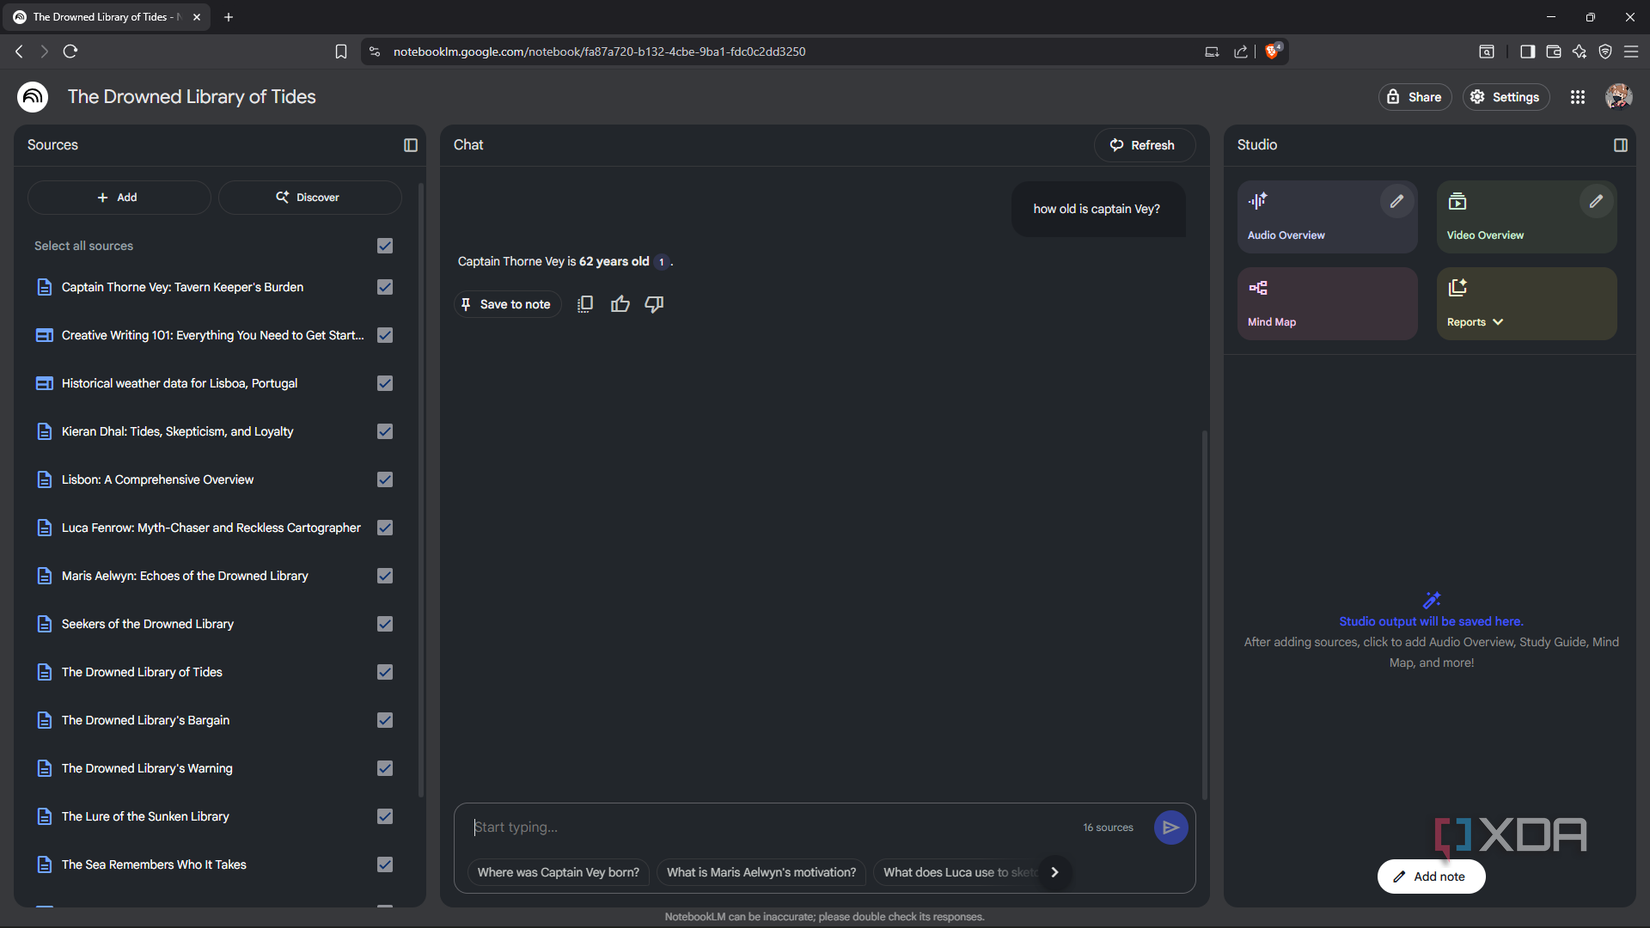Toggle Select all sources checkbox
Screen dimensions: 1650x928
[385, 246]
